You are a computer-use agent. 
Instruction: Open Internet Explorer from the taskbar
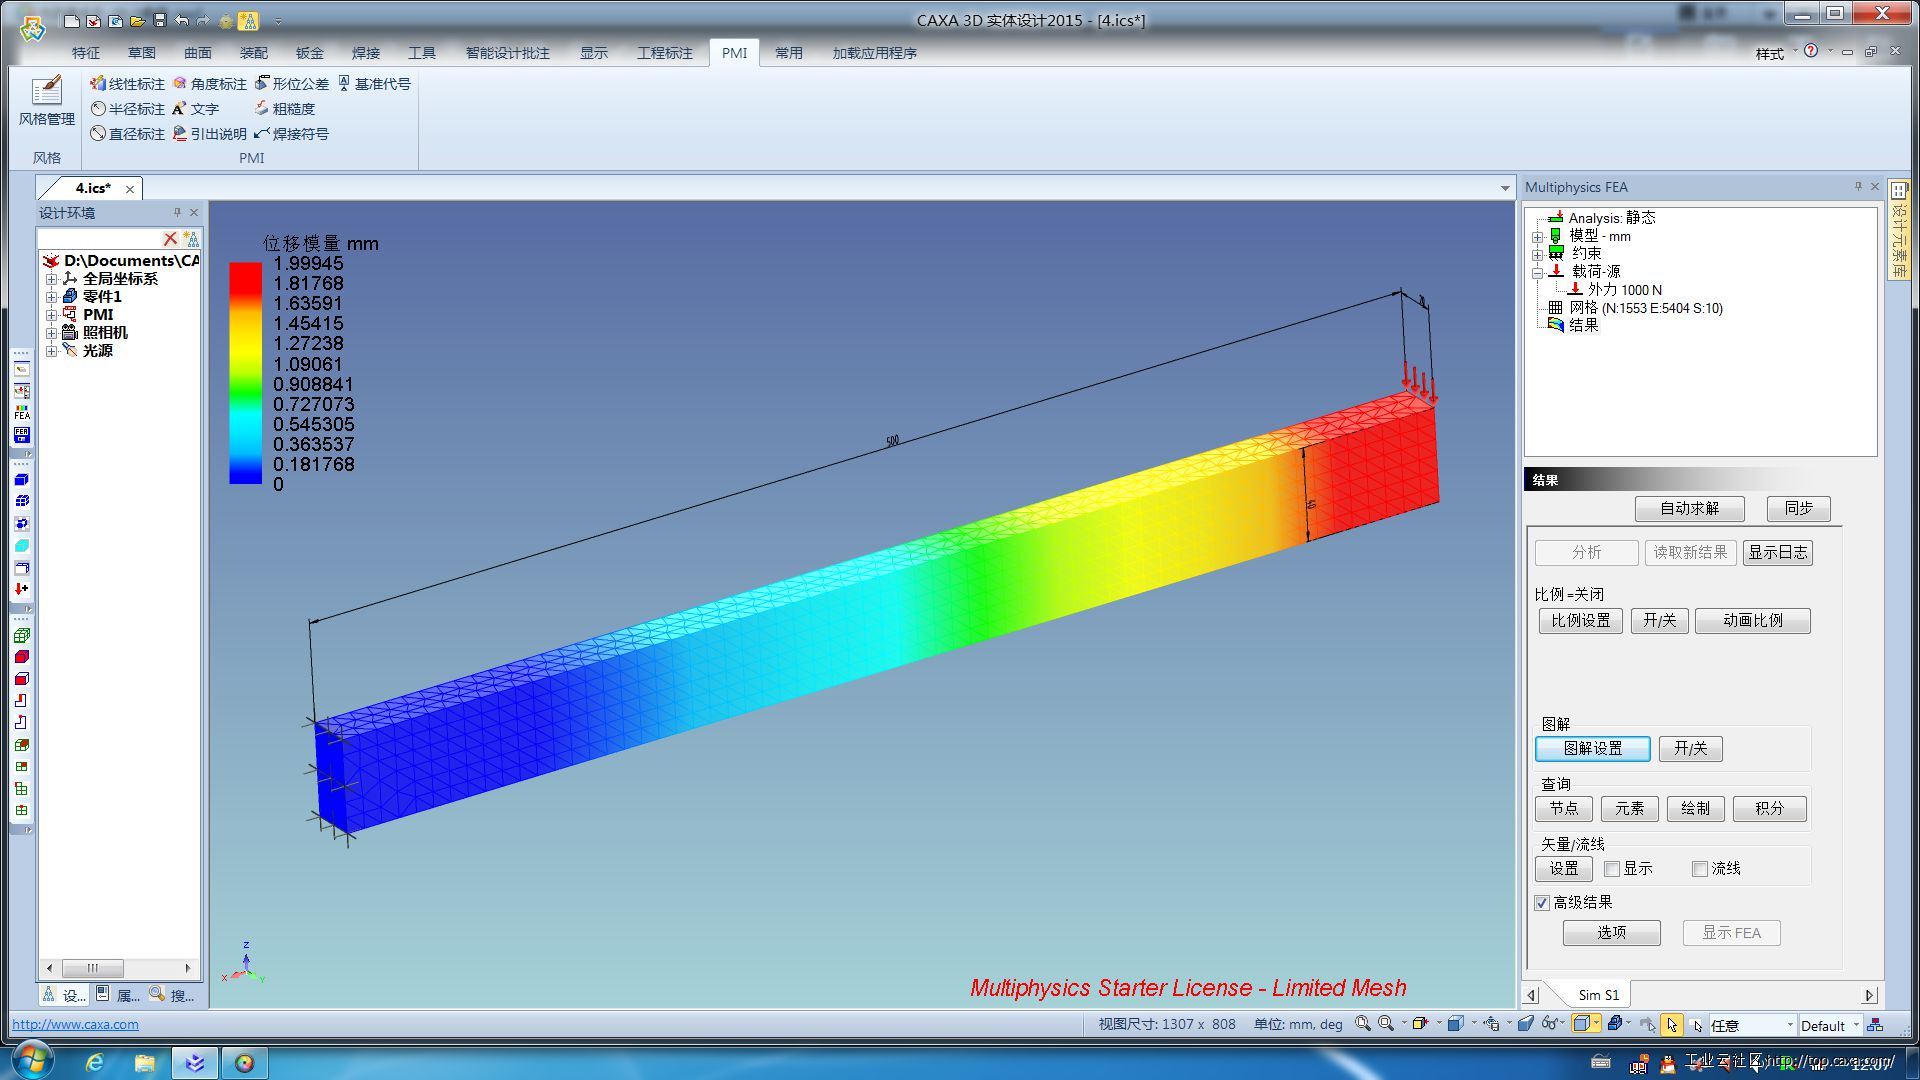(93, 1062)
